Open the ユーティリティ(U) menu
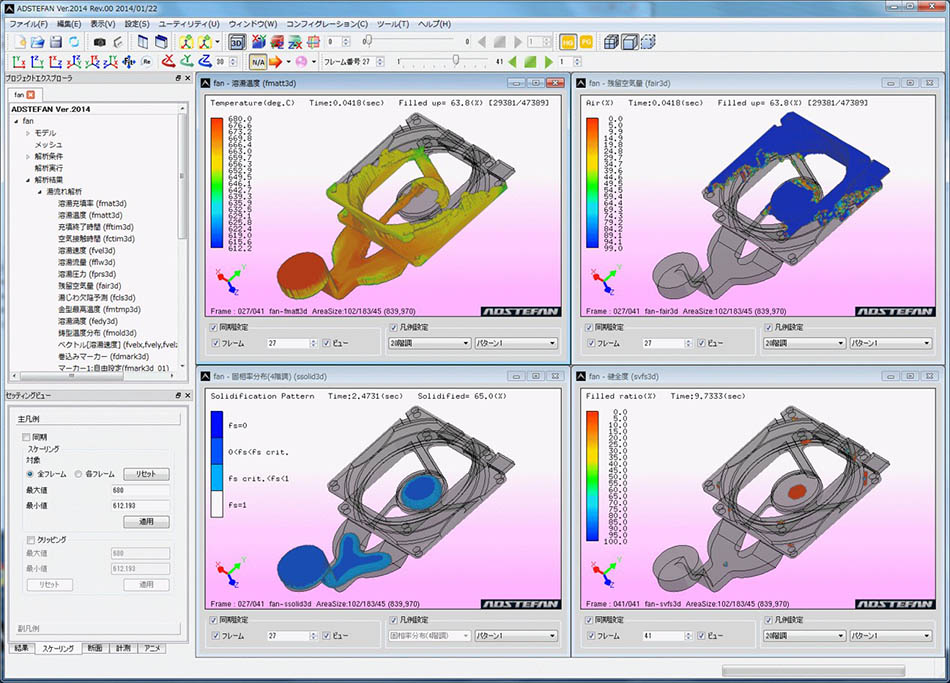The image size is (950, 683). pos(188,24)
